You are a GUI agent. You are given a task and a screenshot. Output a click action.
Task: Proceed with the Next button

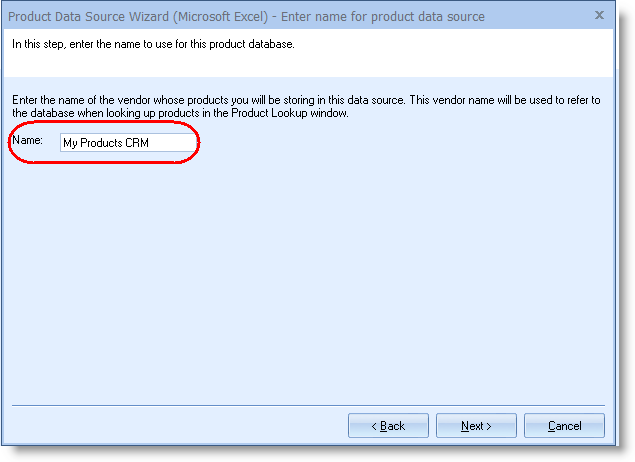(x=476, y=426)
